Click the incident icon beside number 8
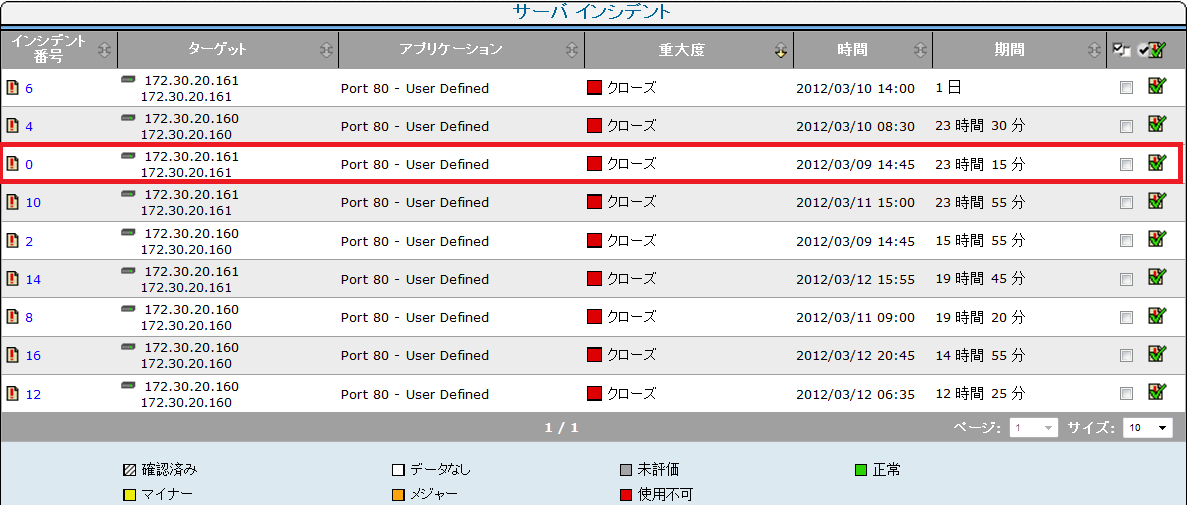This screenshot has height=505, width=1187. (12, 317)
